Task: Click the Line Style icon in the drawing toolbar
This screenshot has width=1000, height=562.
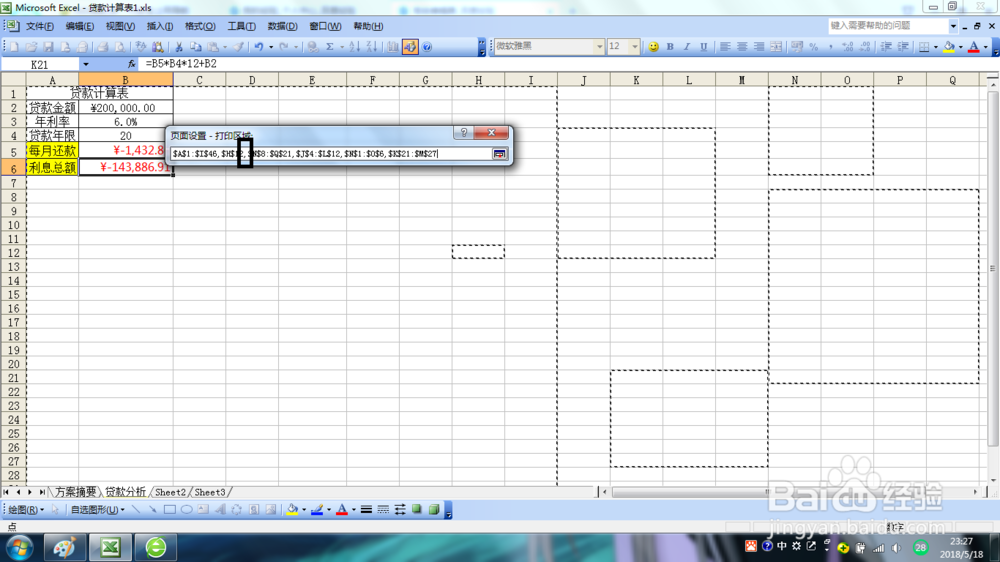Action: pos(366,510)
